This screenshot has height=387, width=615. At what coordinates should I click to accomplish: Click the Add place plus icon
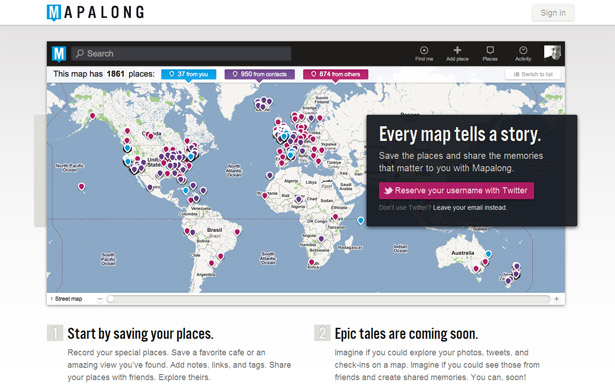(457, 50)
